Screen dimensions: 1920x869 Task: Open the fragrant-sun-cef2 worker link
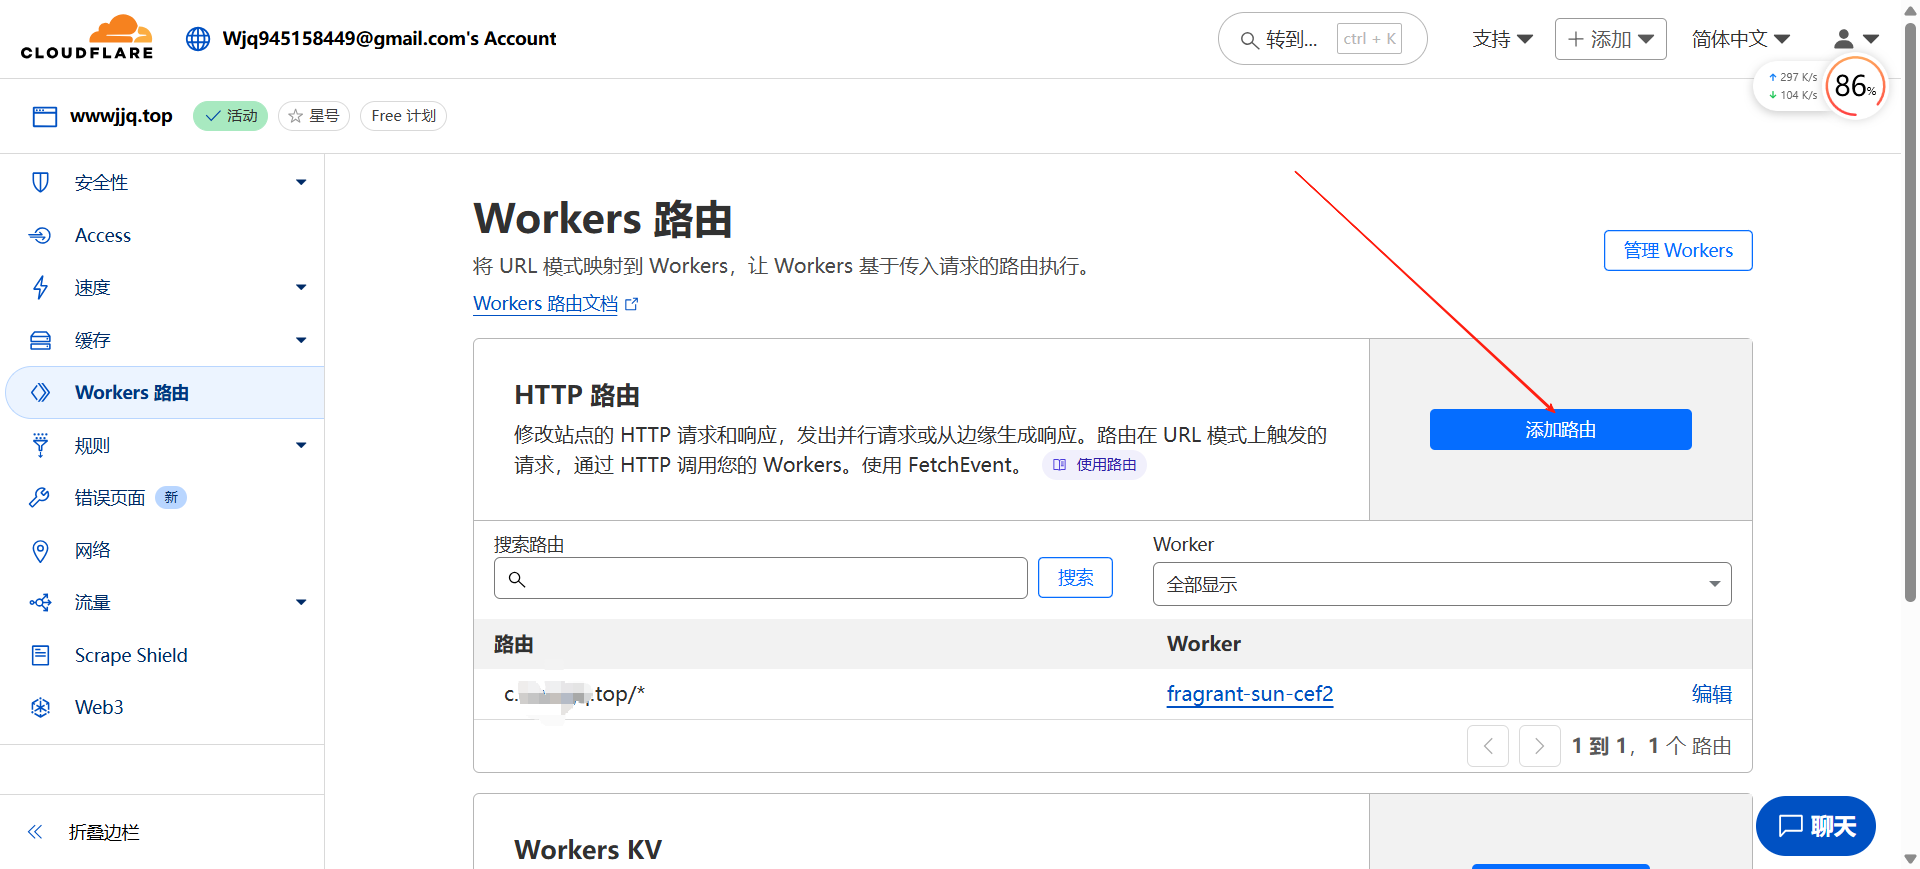point(1250,694)
